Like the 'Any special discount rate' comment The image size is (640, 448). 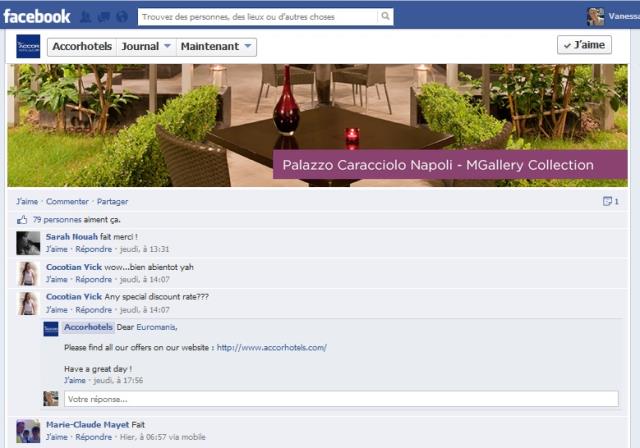(x=56, y=310)
